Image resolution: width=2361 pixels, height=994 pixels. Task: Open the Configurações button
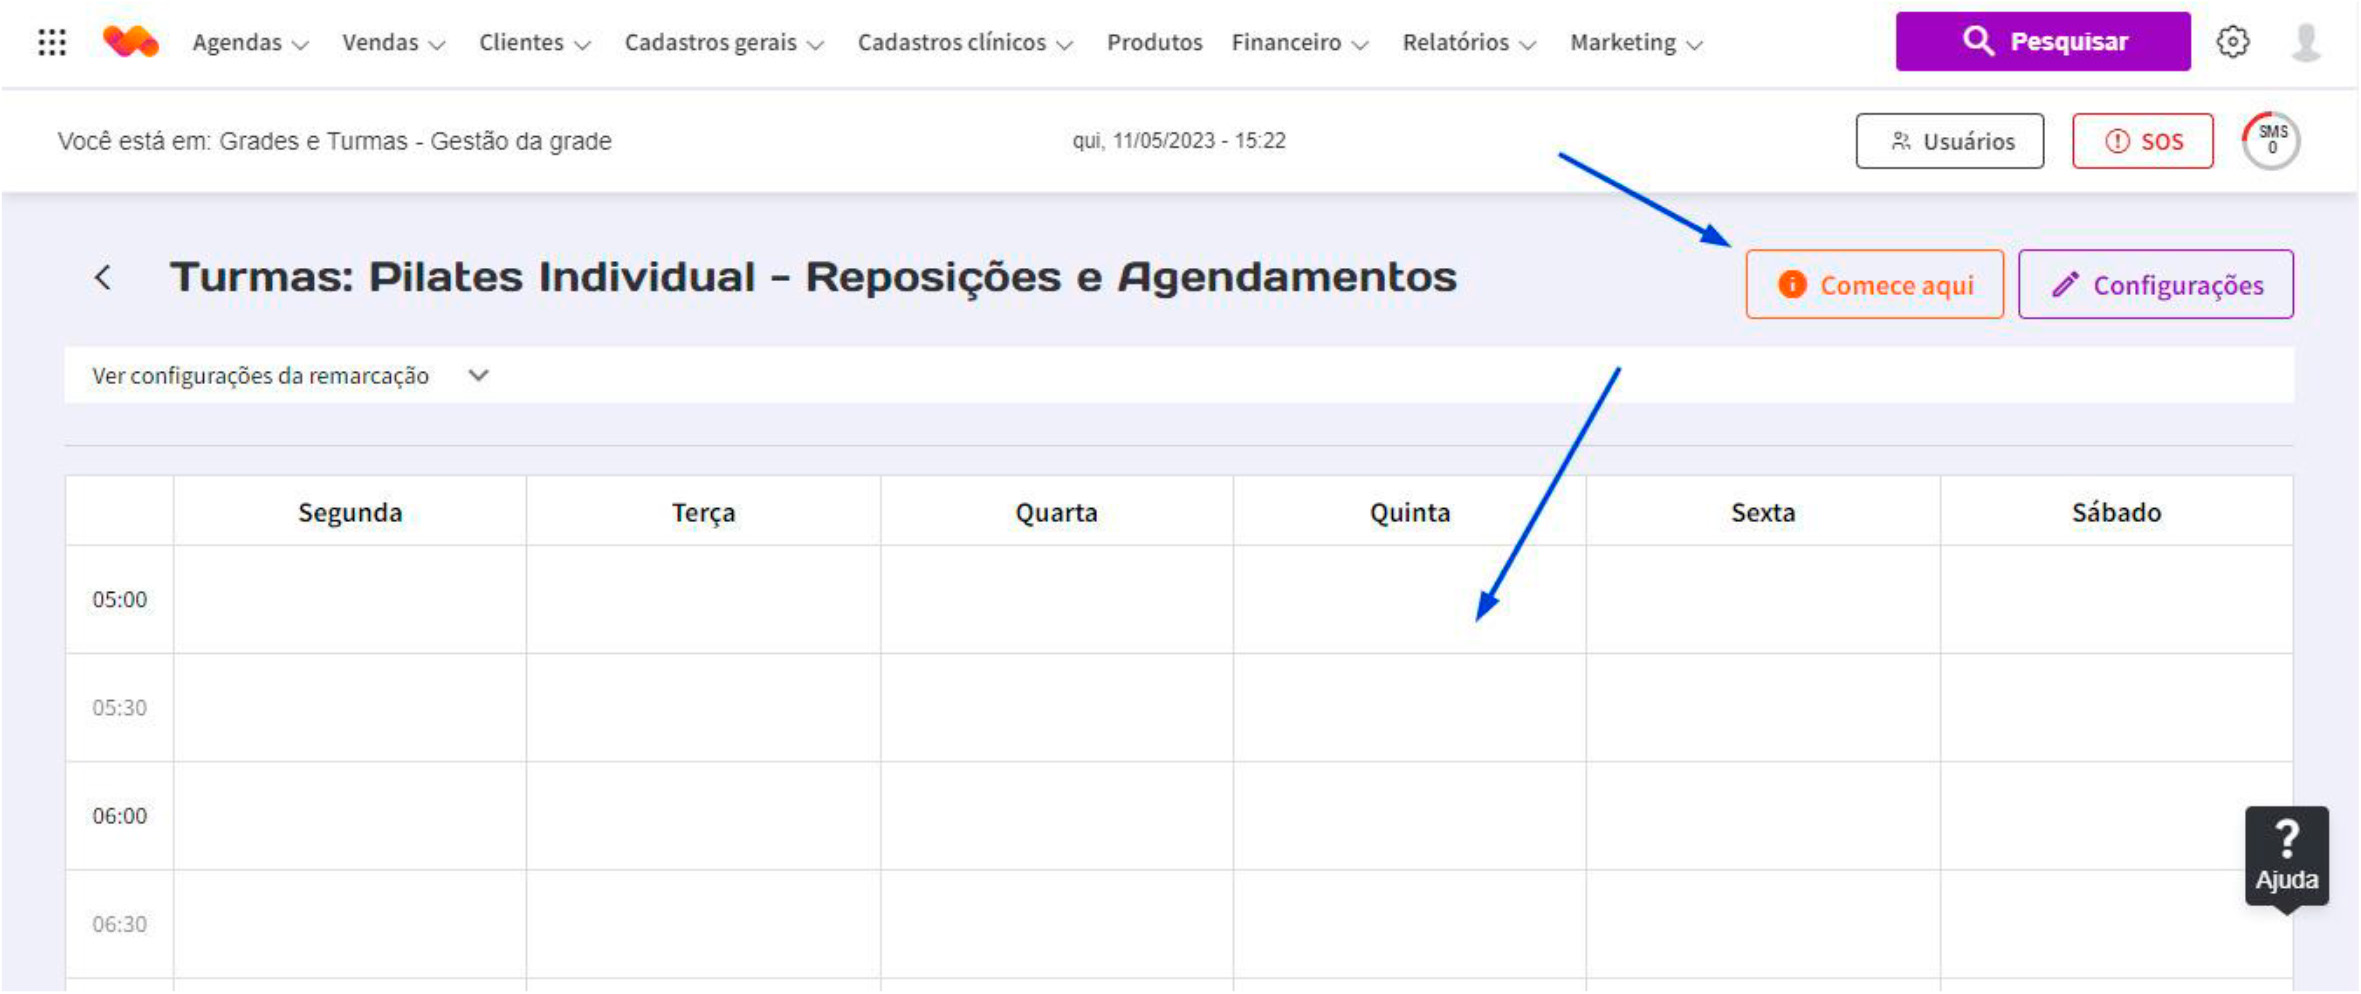coord(2156,285)
